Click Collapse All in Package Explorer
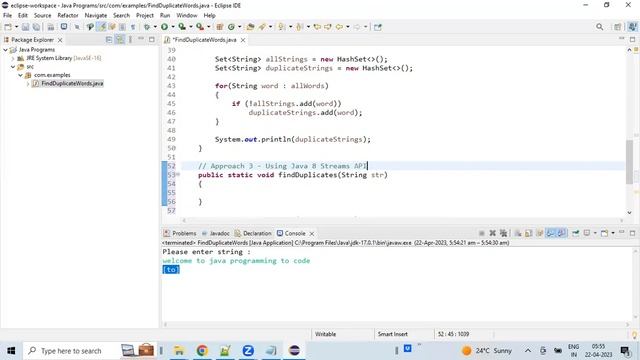The image size is (640, 360). [109, 39]
